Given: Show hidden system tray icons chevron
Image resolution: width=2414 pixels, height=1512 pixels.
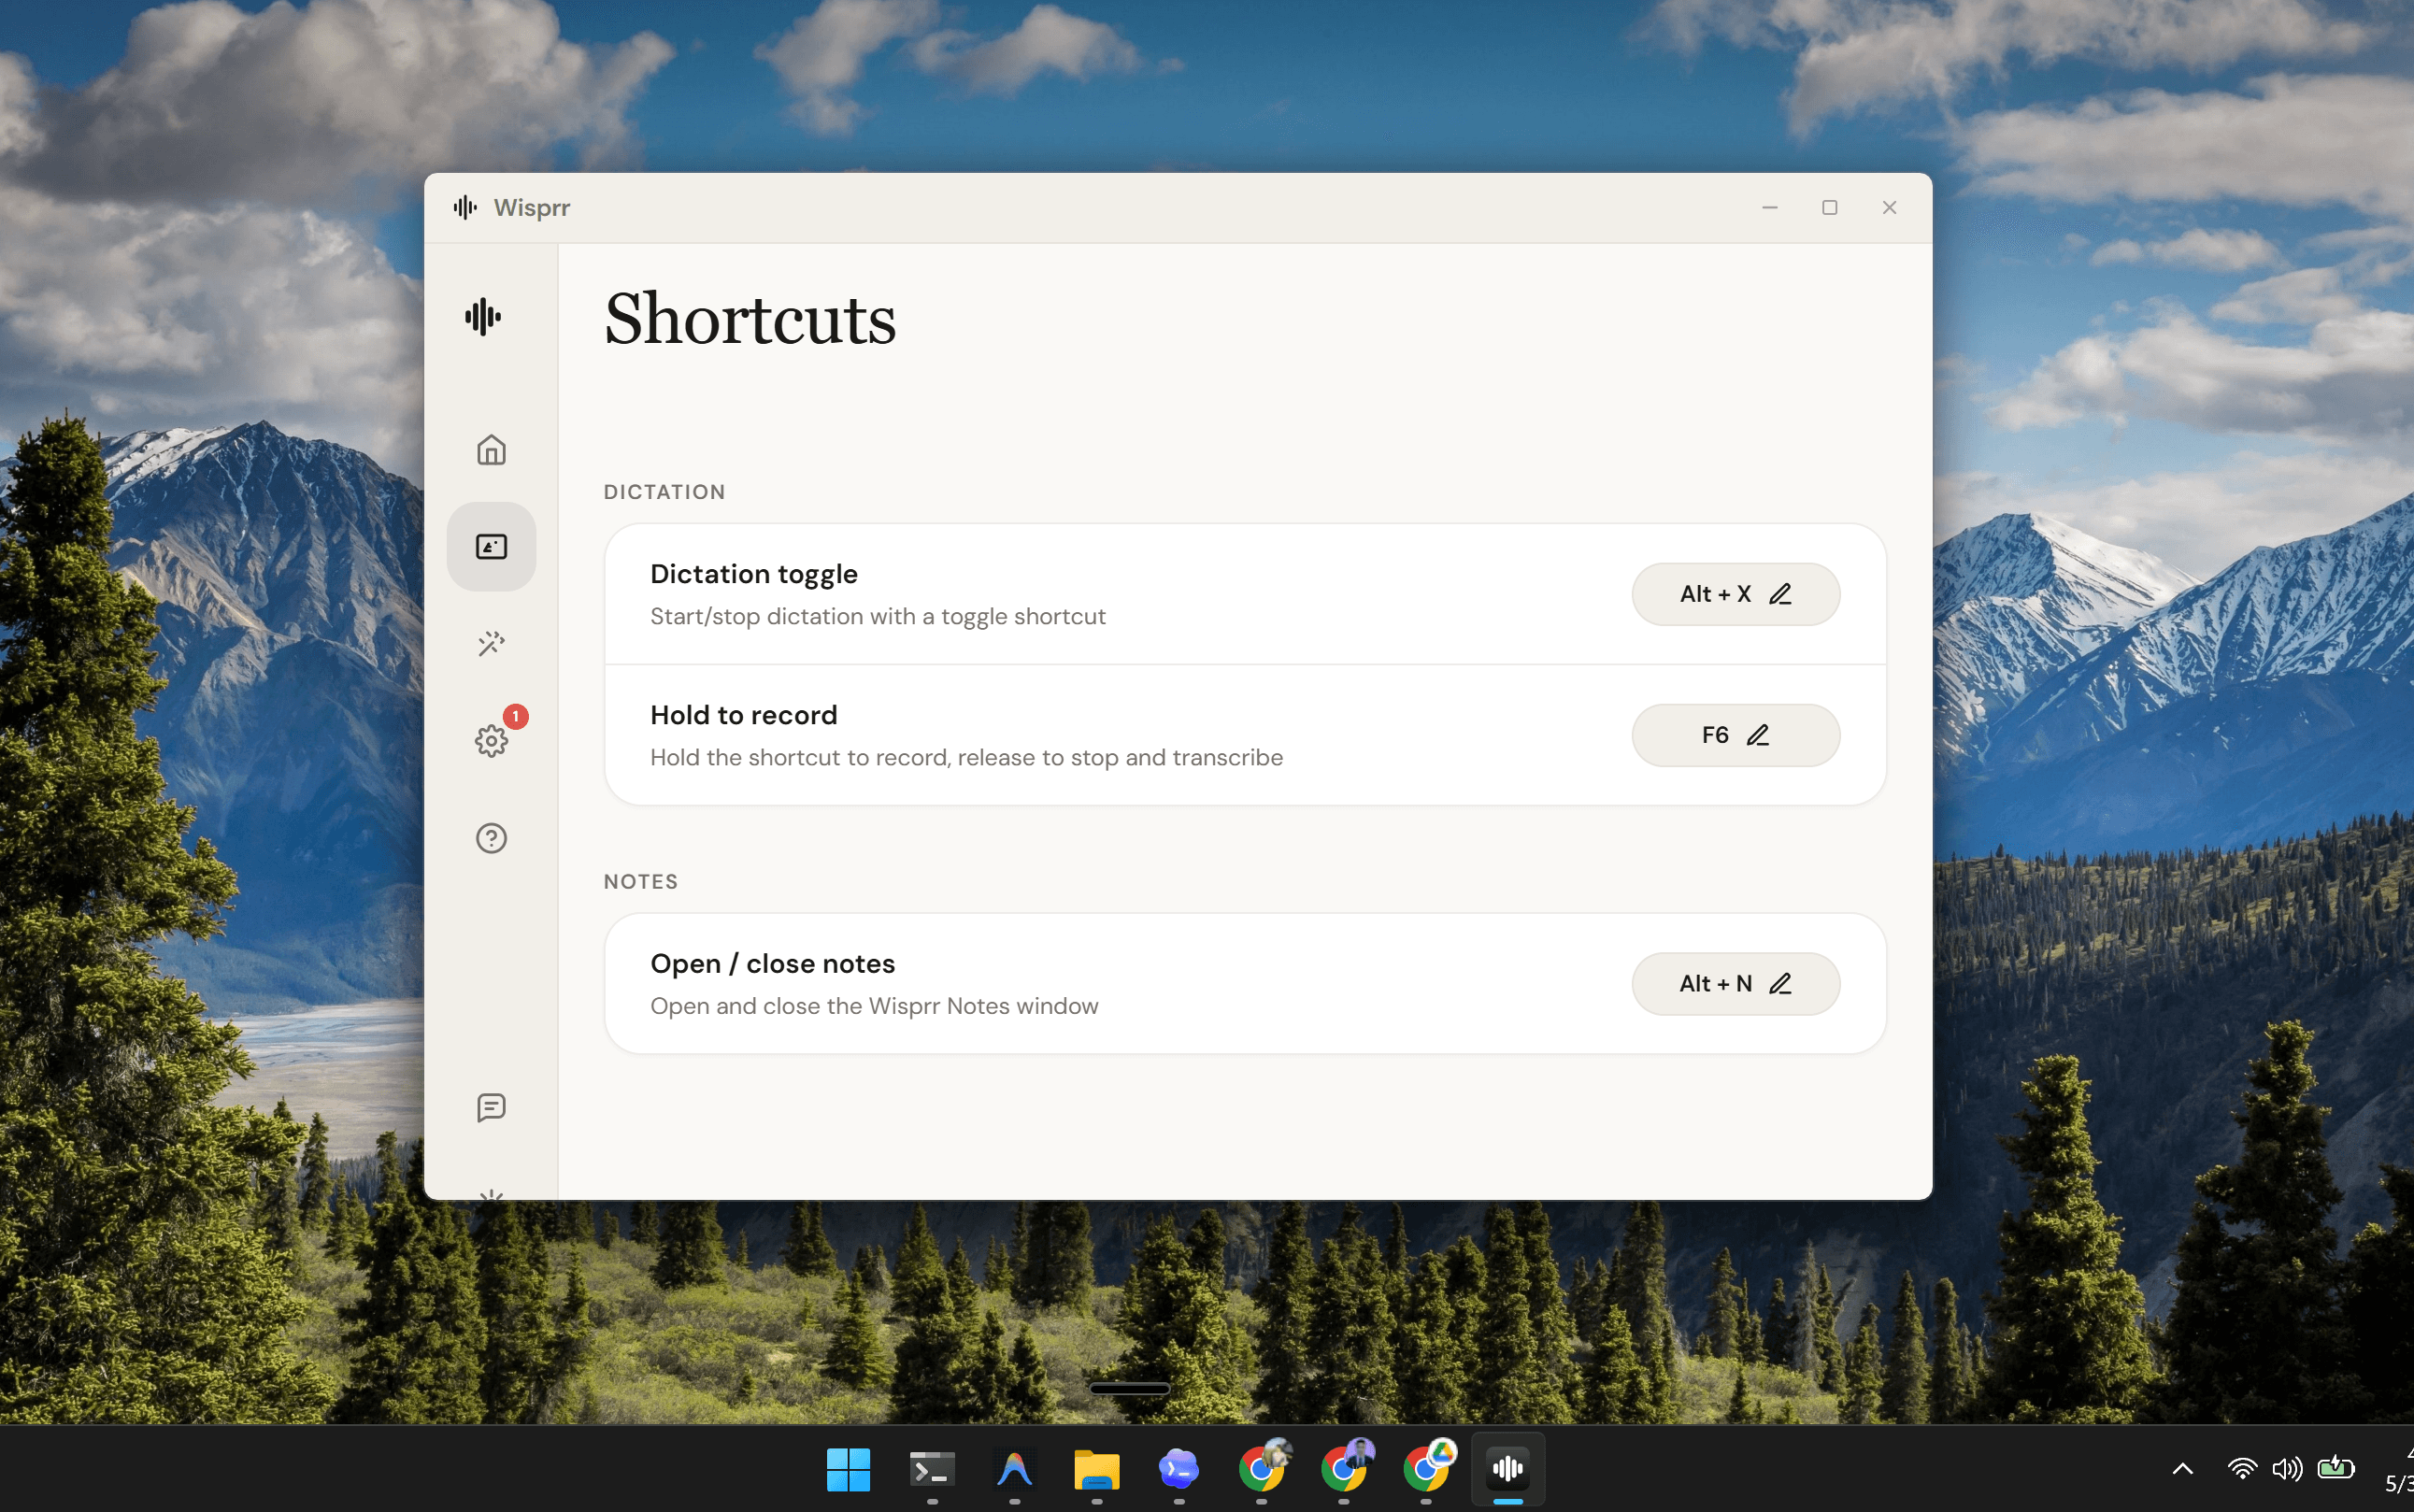Looking at the screenshot, I should click(x=2182, y=1469).
